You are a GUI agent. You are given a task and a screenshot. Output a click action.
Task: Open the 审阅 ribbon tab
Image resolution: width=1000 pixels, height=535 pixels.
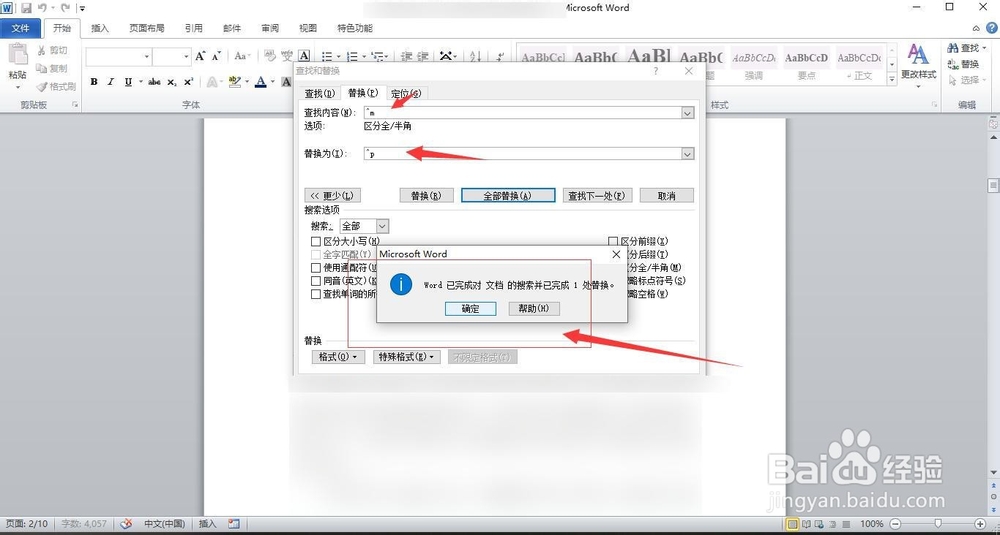click(x=270, y=28)
